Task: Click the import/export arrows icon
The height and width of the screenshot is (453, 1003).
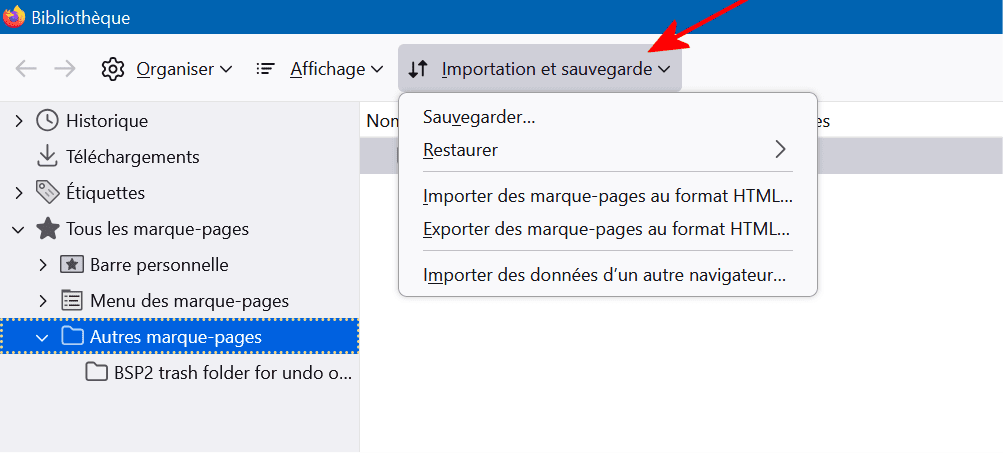Action: (418, 69)
